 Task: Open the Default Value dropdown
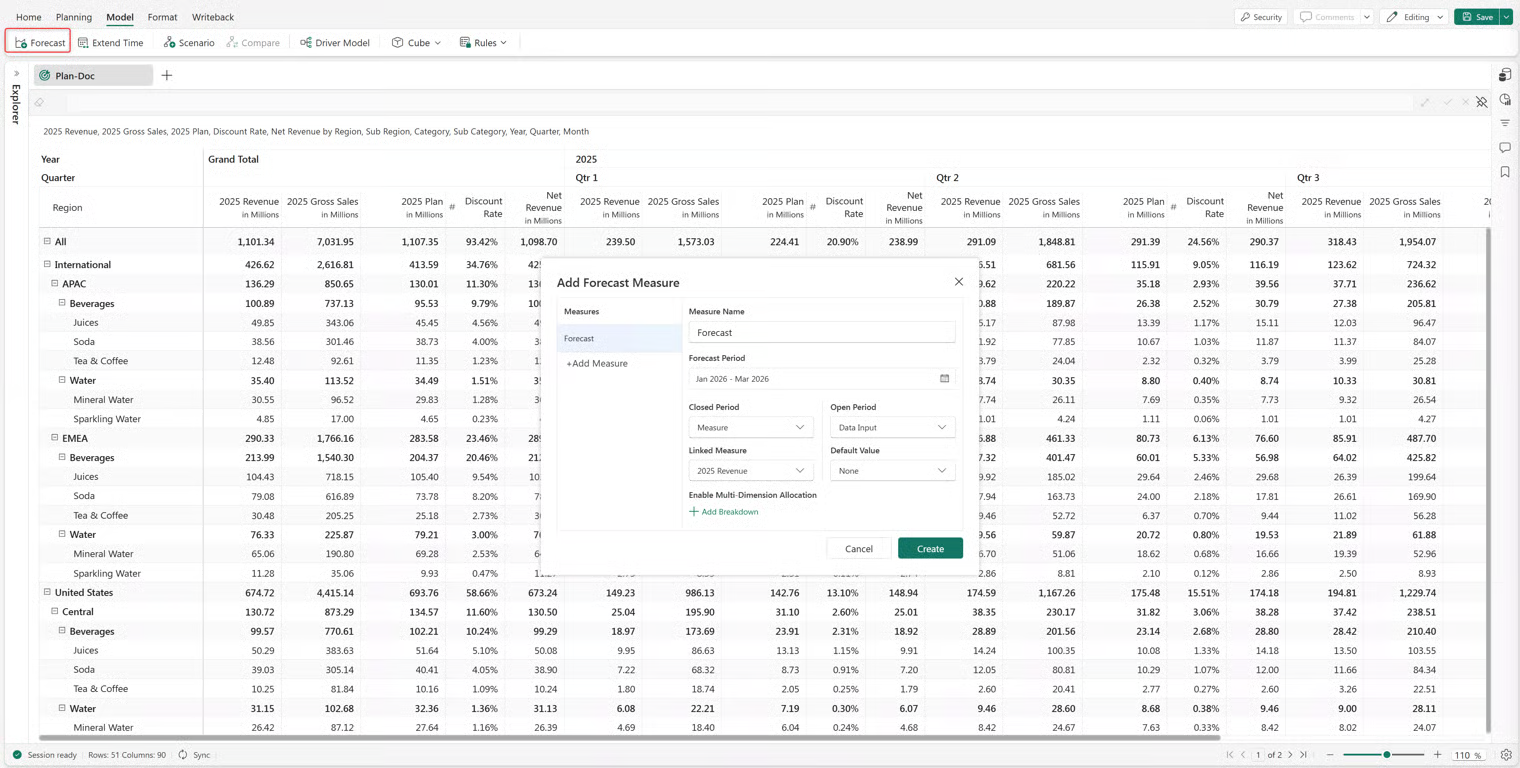point(892,471)
